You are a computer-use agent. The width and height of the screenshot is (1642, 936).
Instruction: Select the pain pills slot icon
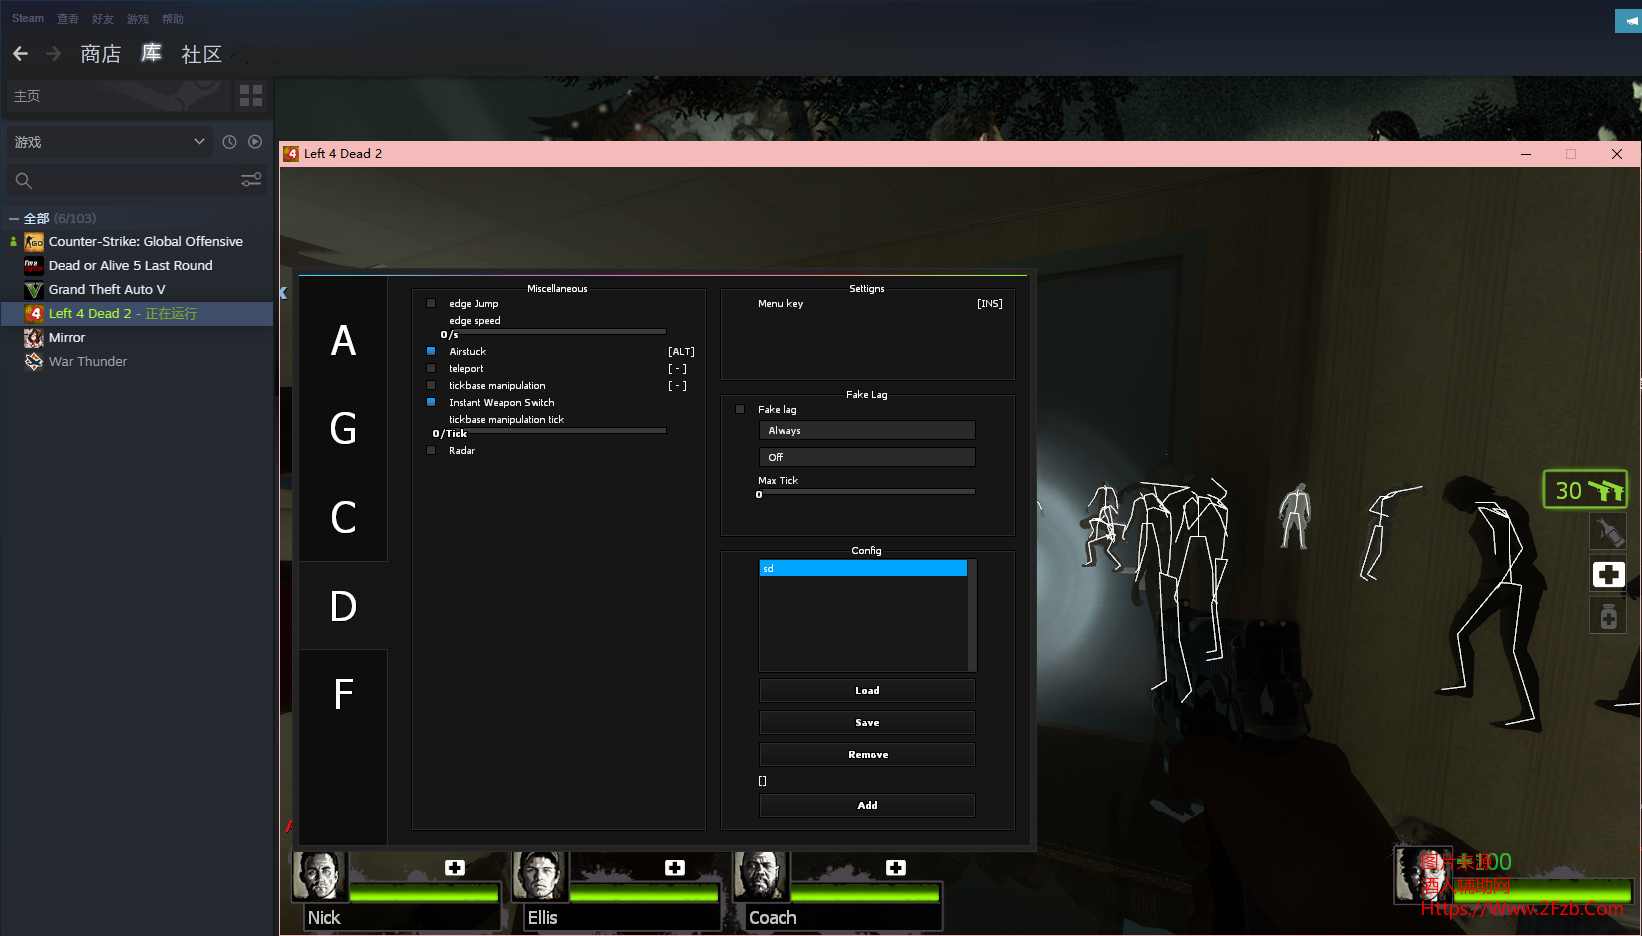tap(1608, 616)
